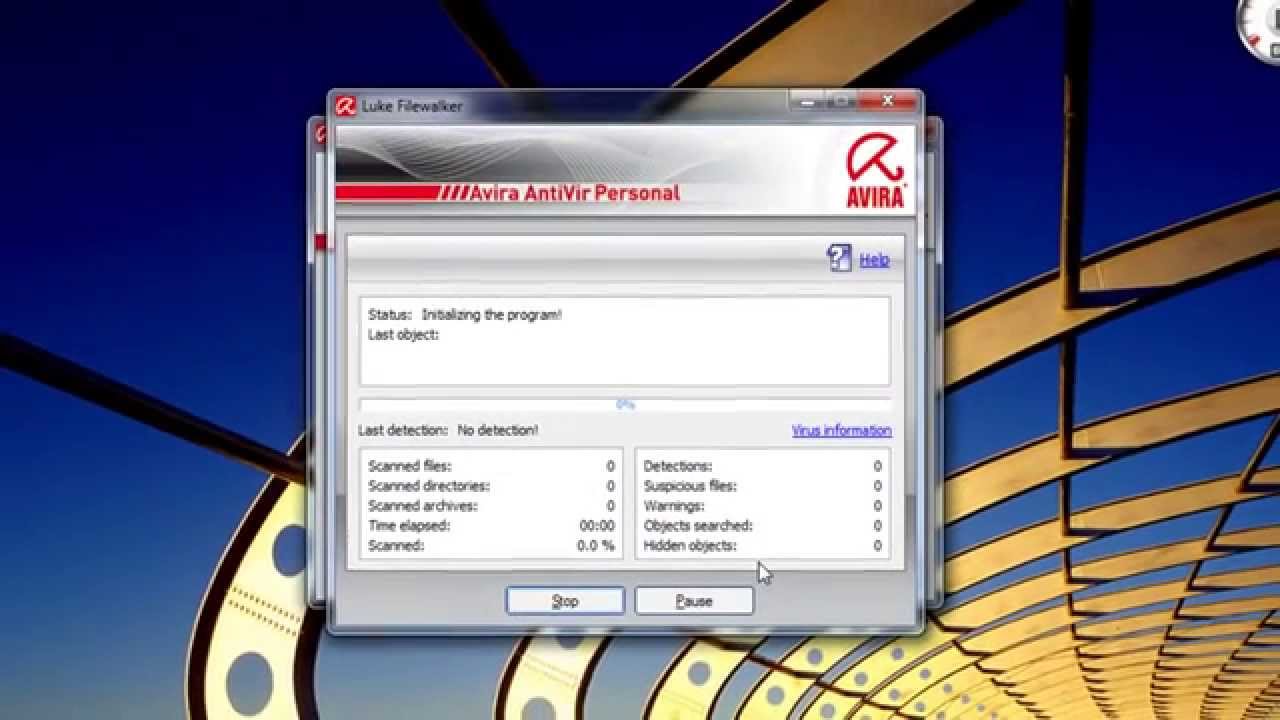
Task: Select the "Warnings:" row
Action: point(762,506)
